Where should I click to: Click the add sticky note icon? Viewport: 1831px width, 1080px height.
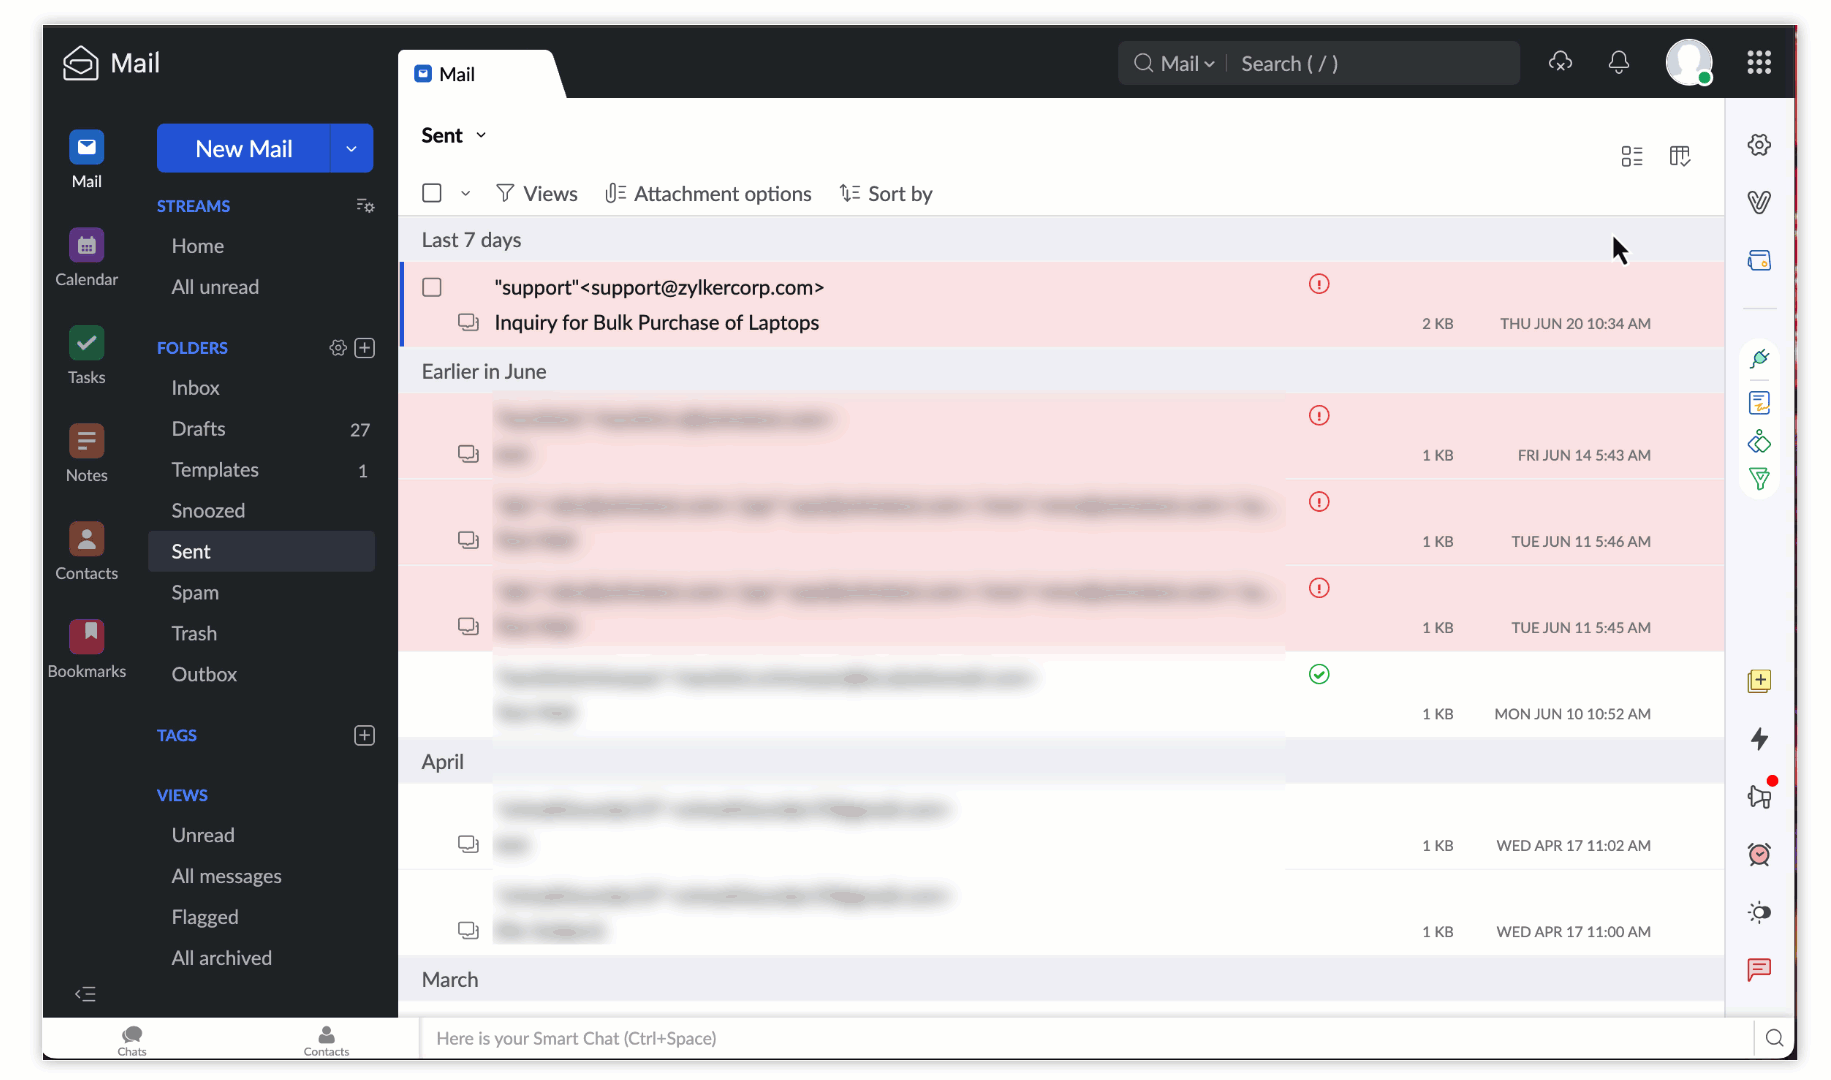(x=1759, y=681)
